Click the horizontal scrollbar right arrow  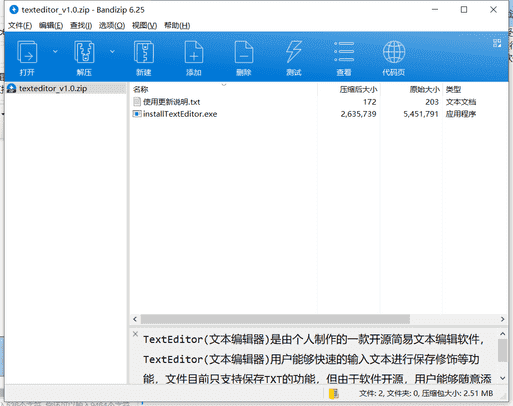[x=502, y=319]
